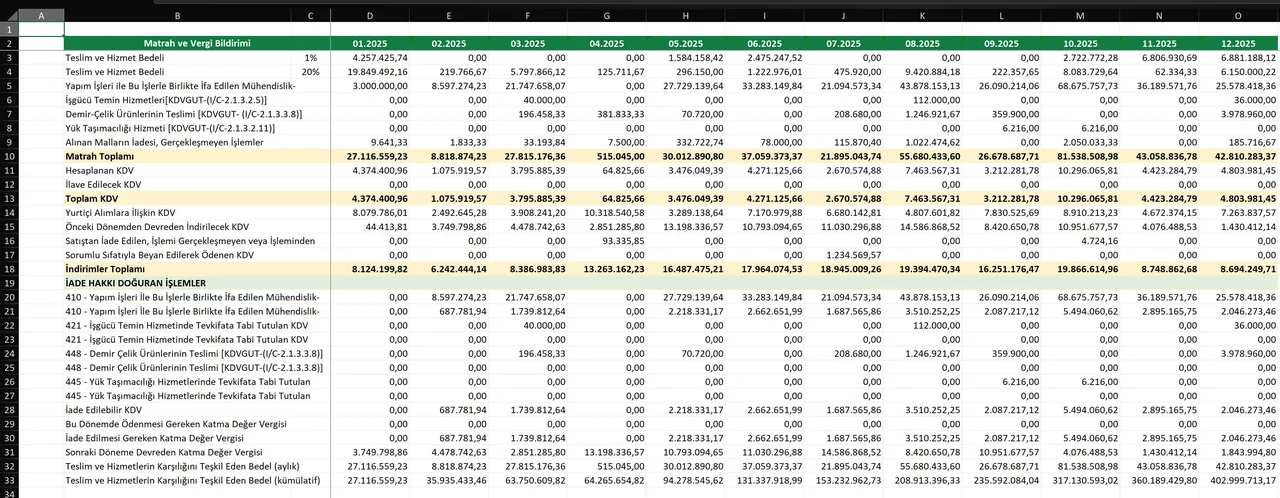Select the cell with value 125.711,67
This screenshot has width=1280, height=498.
606,72
